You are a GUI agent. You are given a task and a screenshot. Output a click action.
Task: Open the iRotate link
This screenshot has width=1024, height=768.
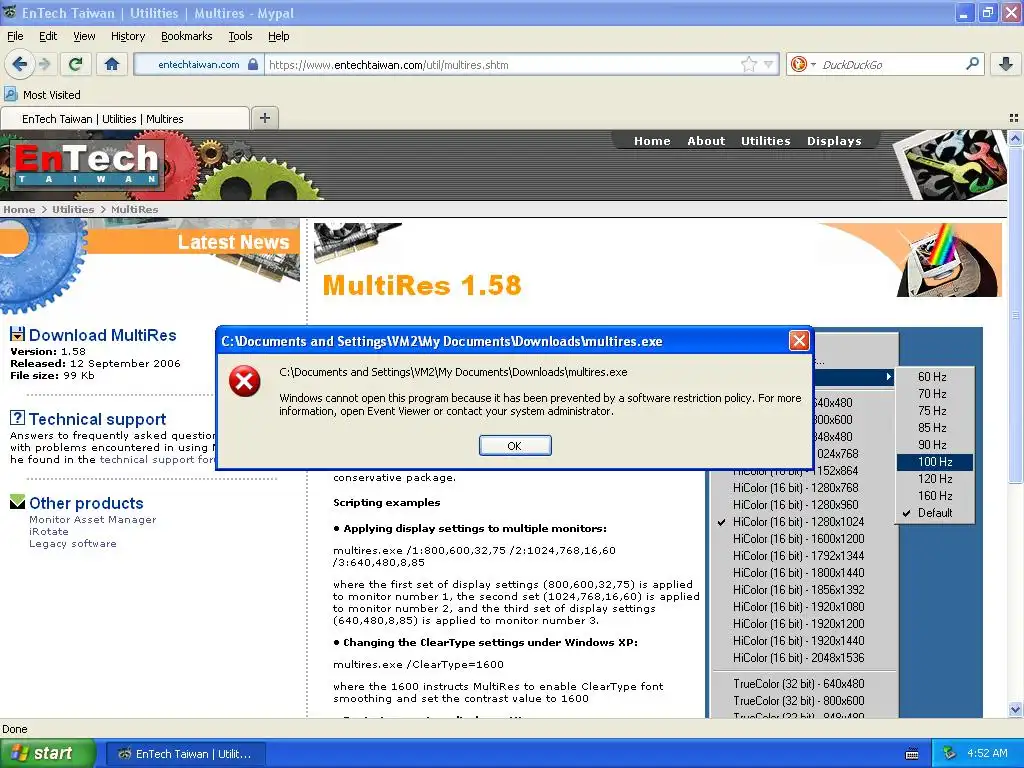(48, 532)
